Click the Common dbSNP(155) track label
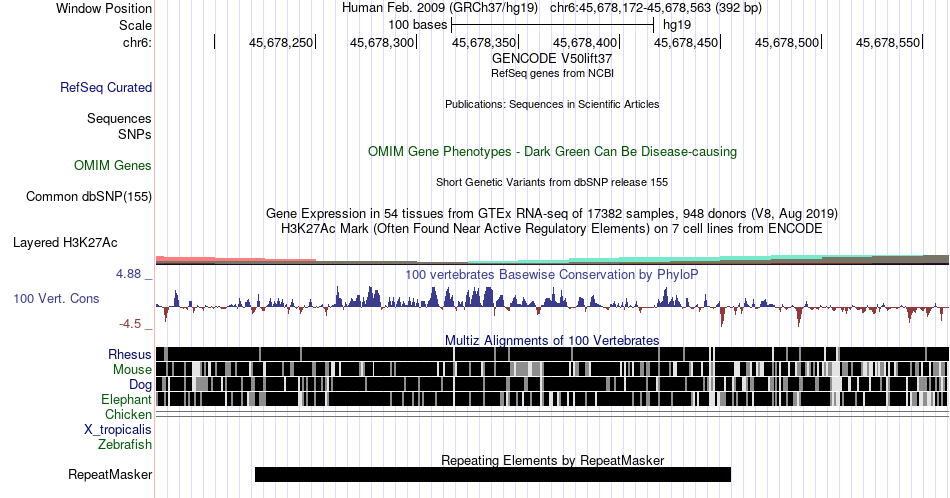Image resolution: width=950 pixels, height=498 pixels. [x=89, y=196]
